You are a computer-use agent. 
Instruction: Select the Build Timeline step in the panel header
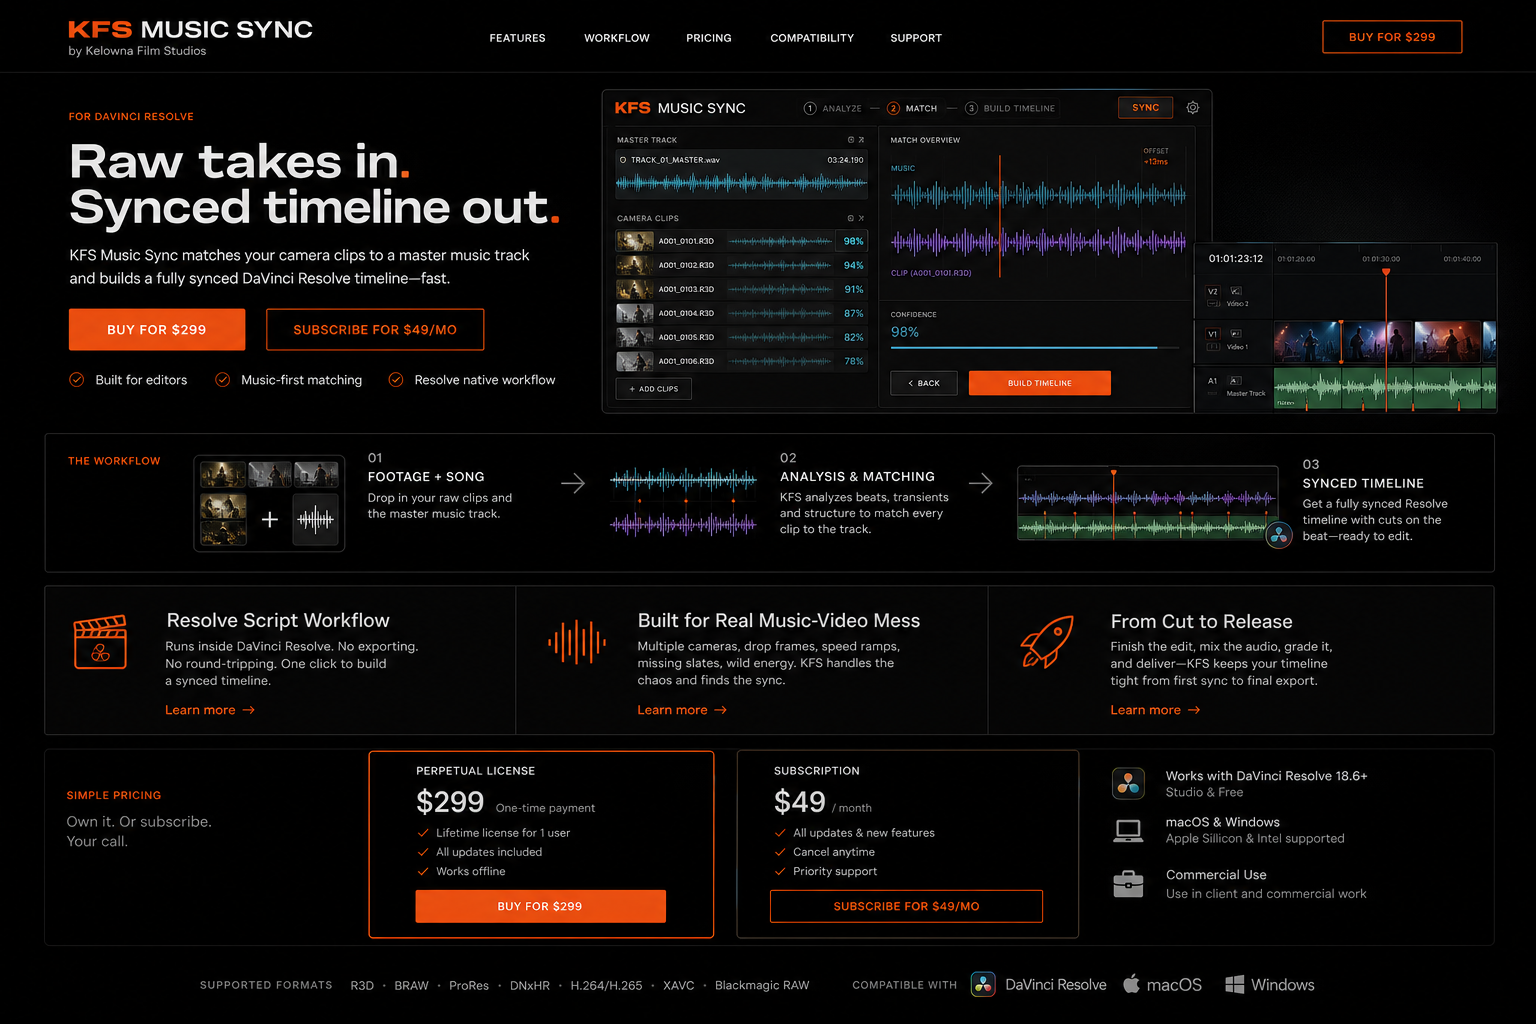click(x=1010, y=108)
